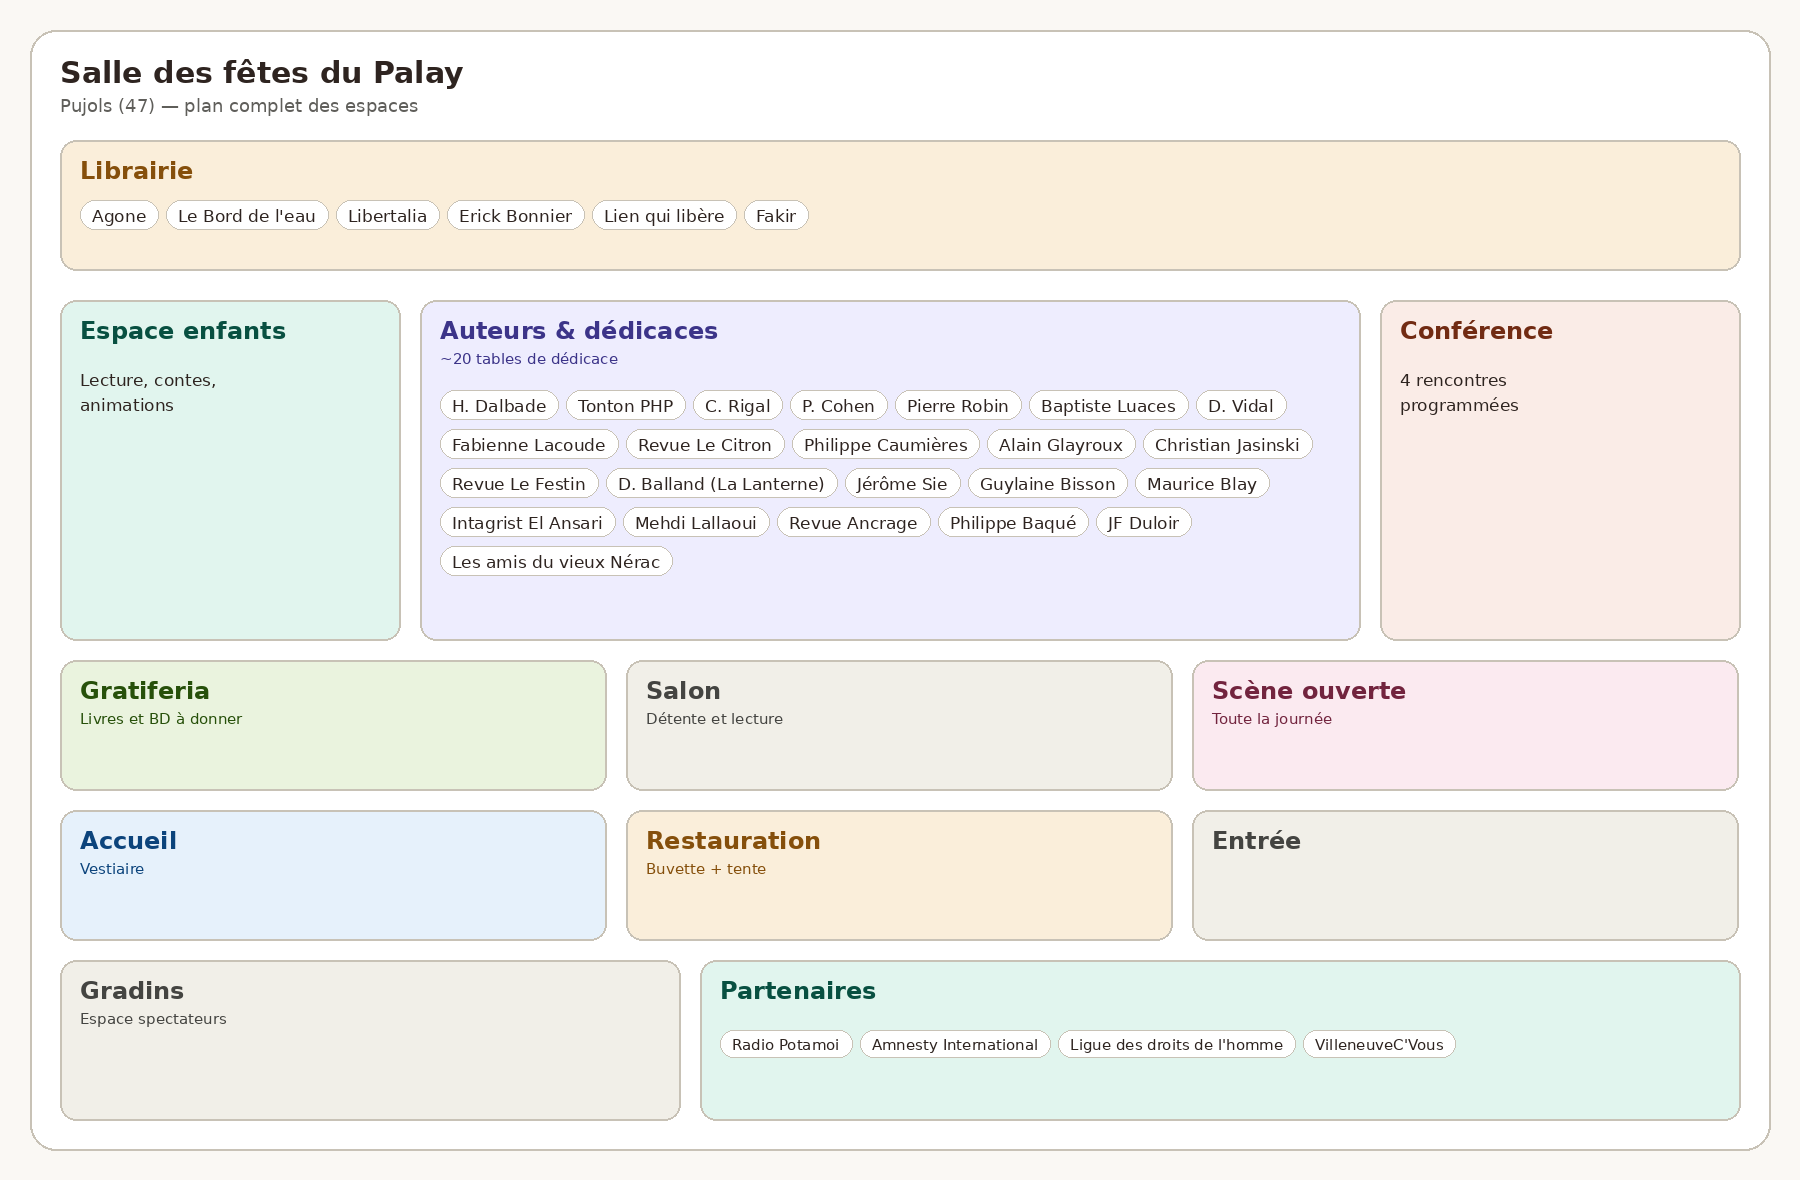This screenshot has height=1180, width=1800.
Task: Click the Buvette + tente subtitle
Action: coord(706,869)
